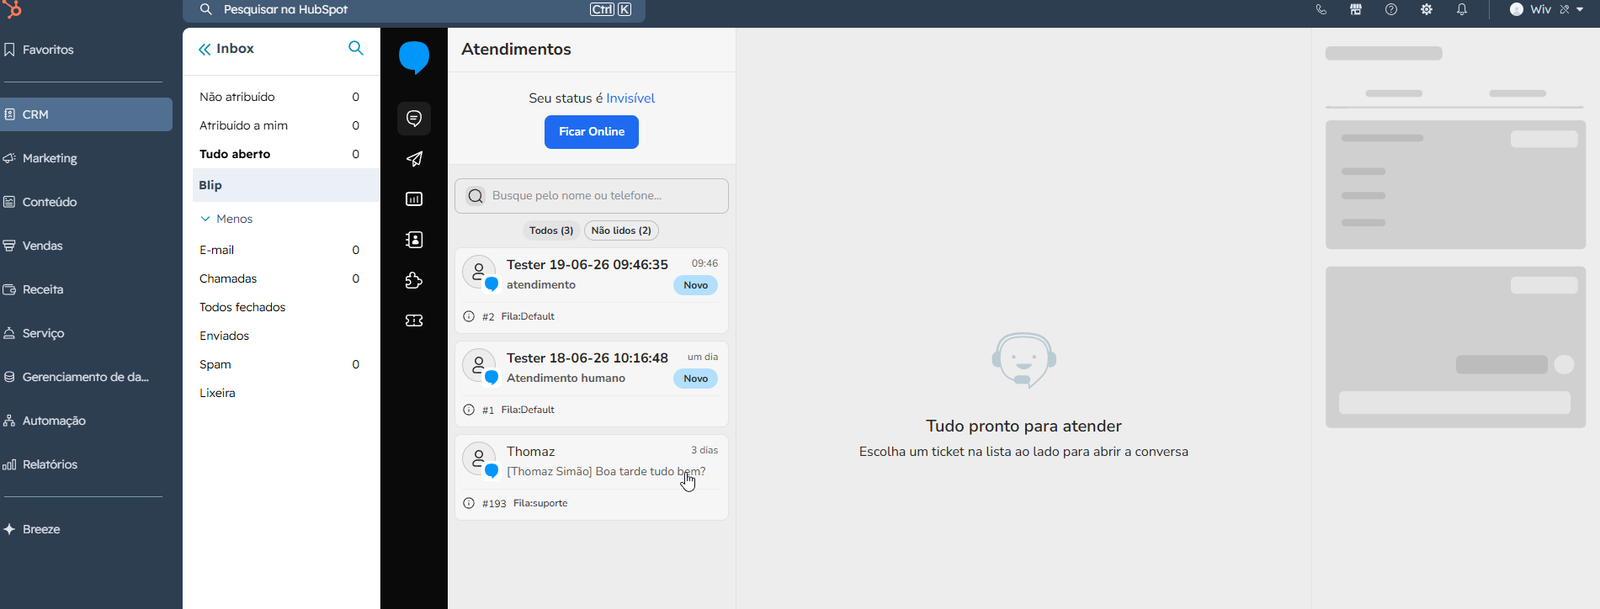The width and height of the screenshot is (1600, 609).
Task: Click the puzzle piece extensions icon
Action: [x=414, y=281]
